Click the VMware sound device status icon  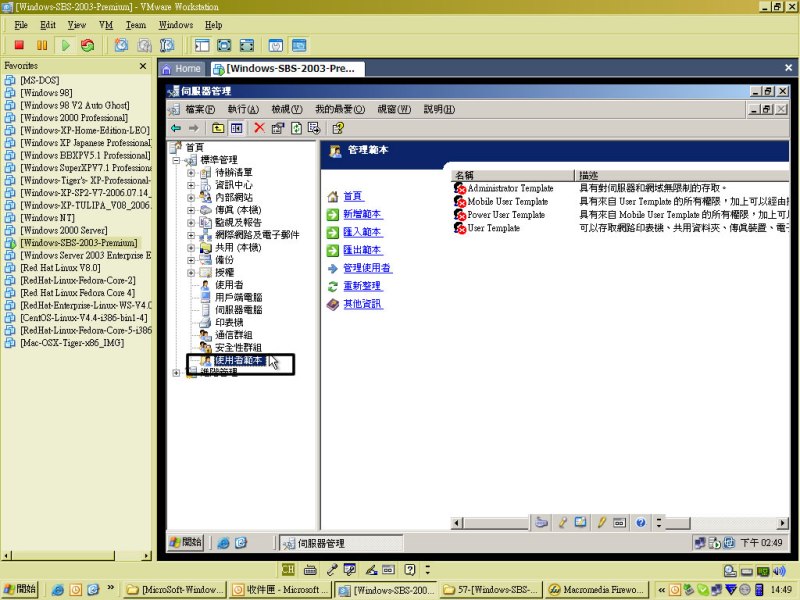click(x=779, y=570)
